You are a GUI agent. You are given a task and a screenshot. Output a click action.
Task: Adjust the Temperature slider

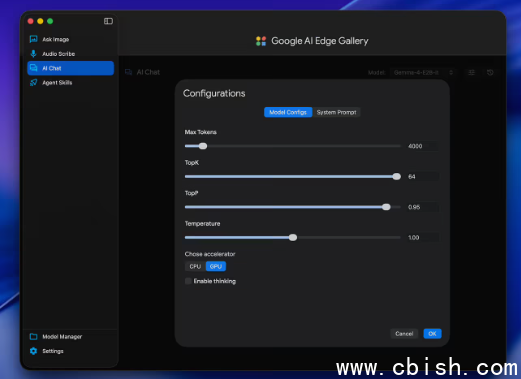pyautogui.click(x=293, y=238)
